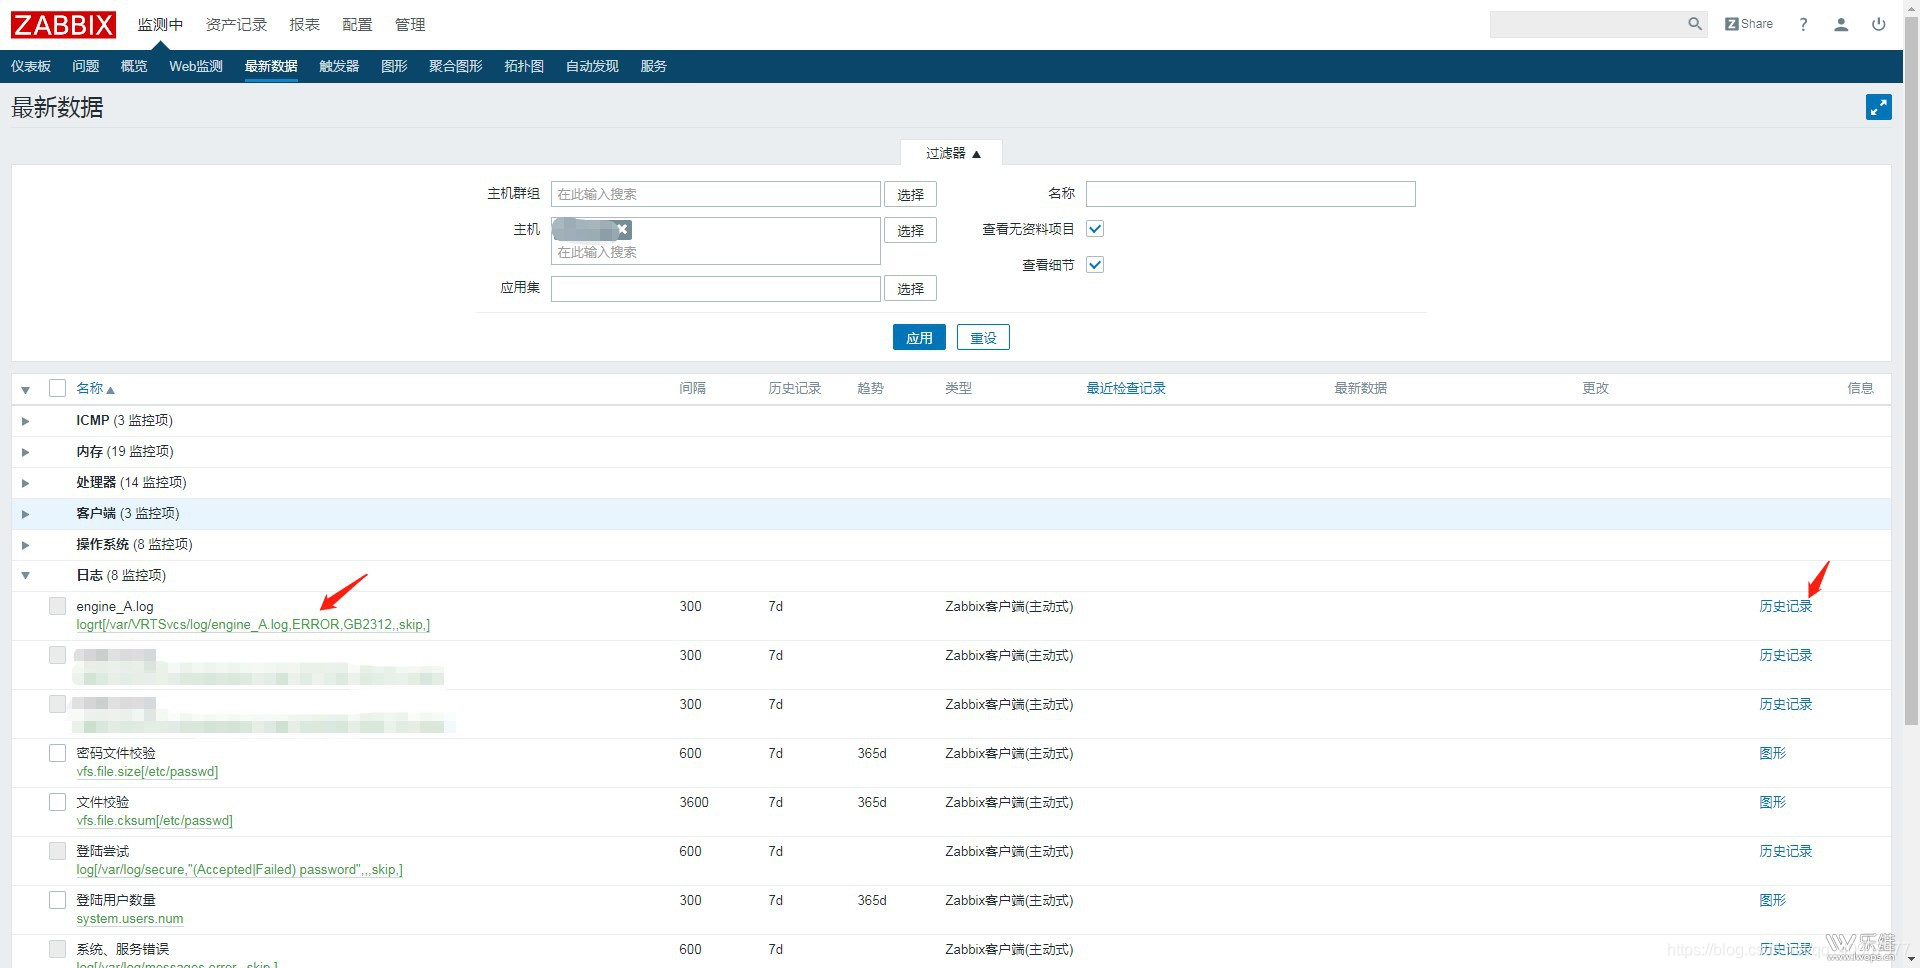The height and width of the screenshot is (968, 1920).
Task: Go to the 自动发现 submenu
Action: pos(592,66)
